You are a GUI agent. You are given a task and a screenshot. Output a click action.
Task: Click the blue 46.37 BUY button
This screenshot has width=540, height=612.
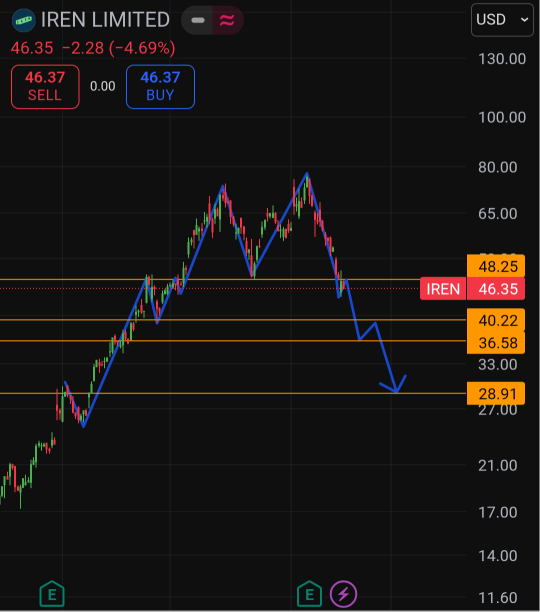point(160,87)
